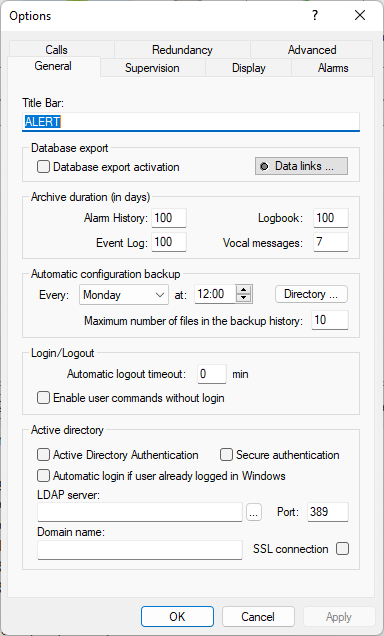Enable user commands without login

point(43,398)
